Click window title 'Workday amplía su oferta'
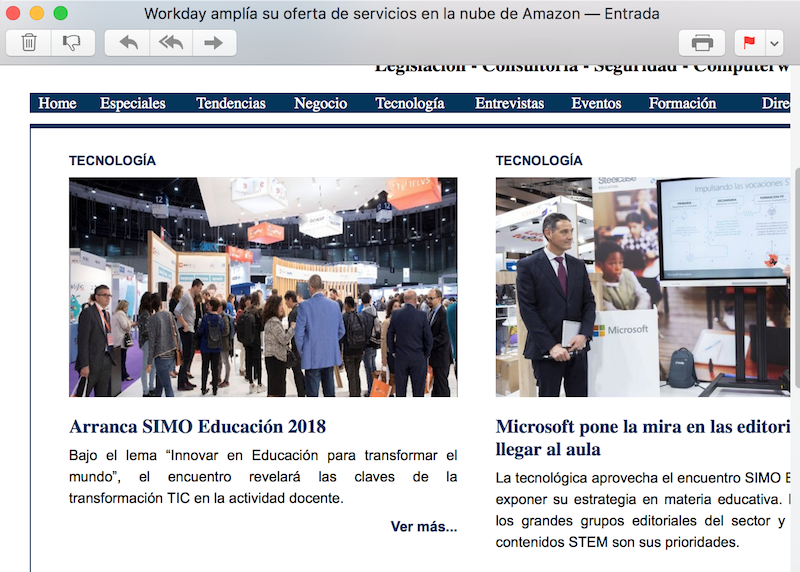The width and height of the screenshot is (800, 572). (x=402, y=13)
